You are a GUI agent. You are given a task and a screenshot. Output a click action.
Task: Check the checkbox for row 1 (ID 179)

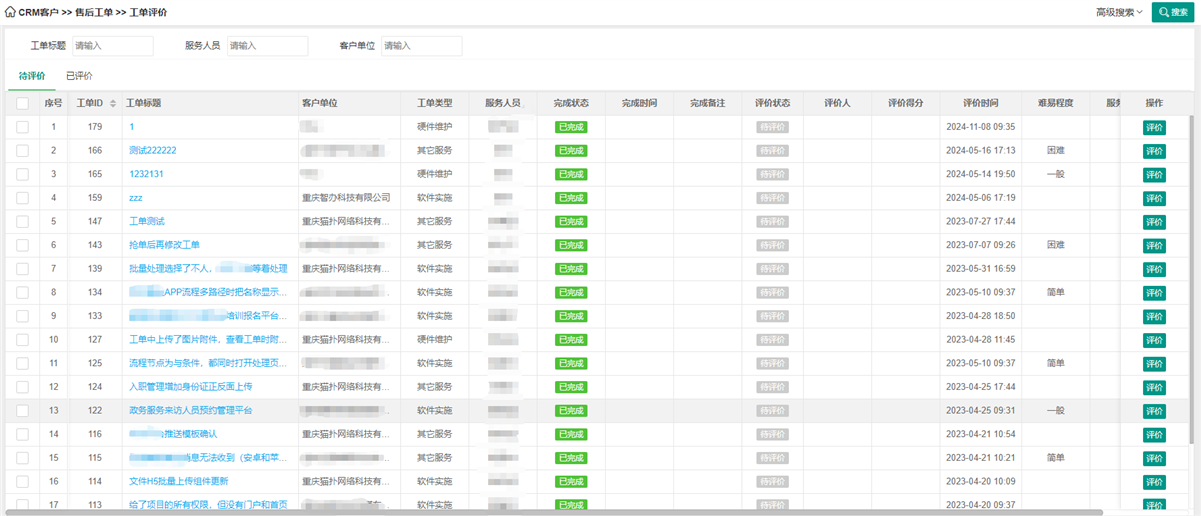pyautogui.click(x=22, y=127)
